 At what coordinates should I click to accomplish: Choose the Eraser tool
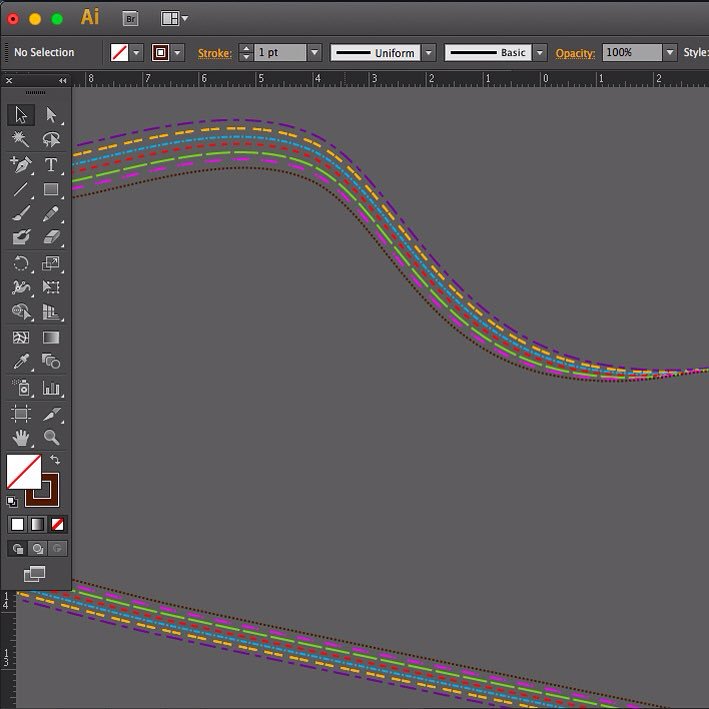click(x=51, y=237)
